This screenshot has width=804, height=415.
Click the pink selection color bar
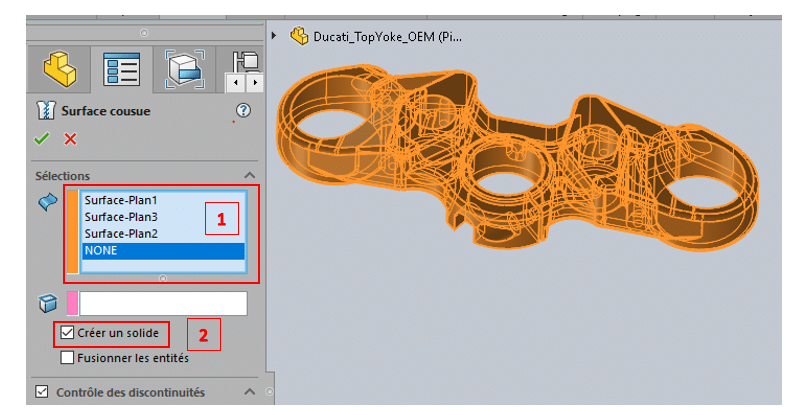pyautogui.click(x=73, y=303)
